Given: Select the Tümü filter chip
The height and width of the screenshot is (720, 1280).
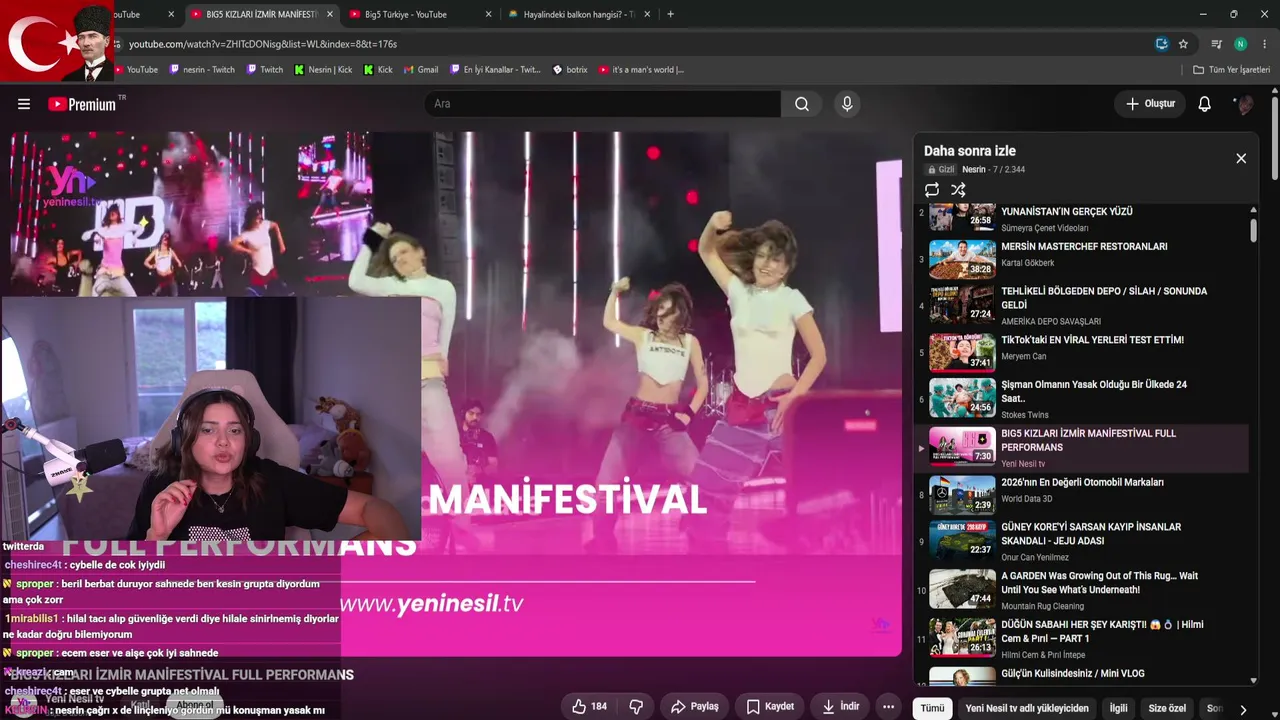Looking at the screenshot, I should pos(932,708).
